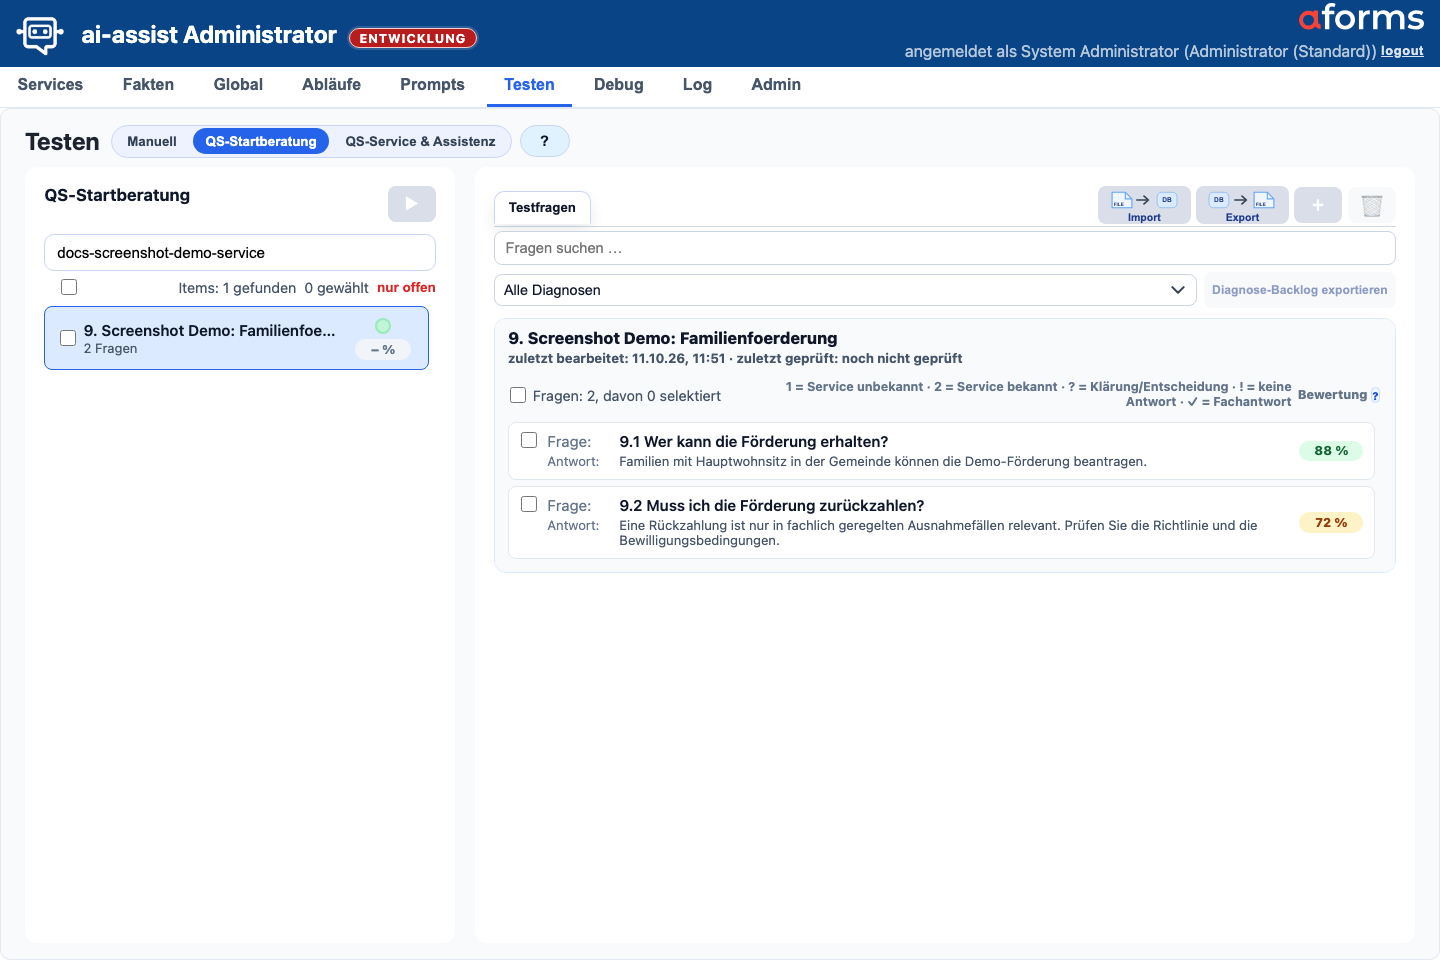
Task: Switch to QS-Service & Assistenz tab
Action: [420, 141]
